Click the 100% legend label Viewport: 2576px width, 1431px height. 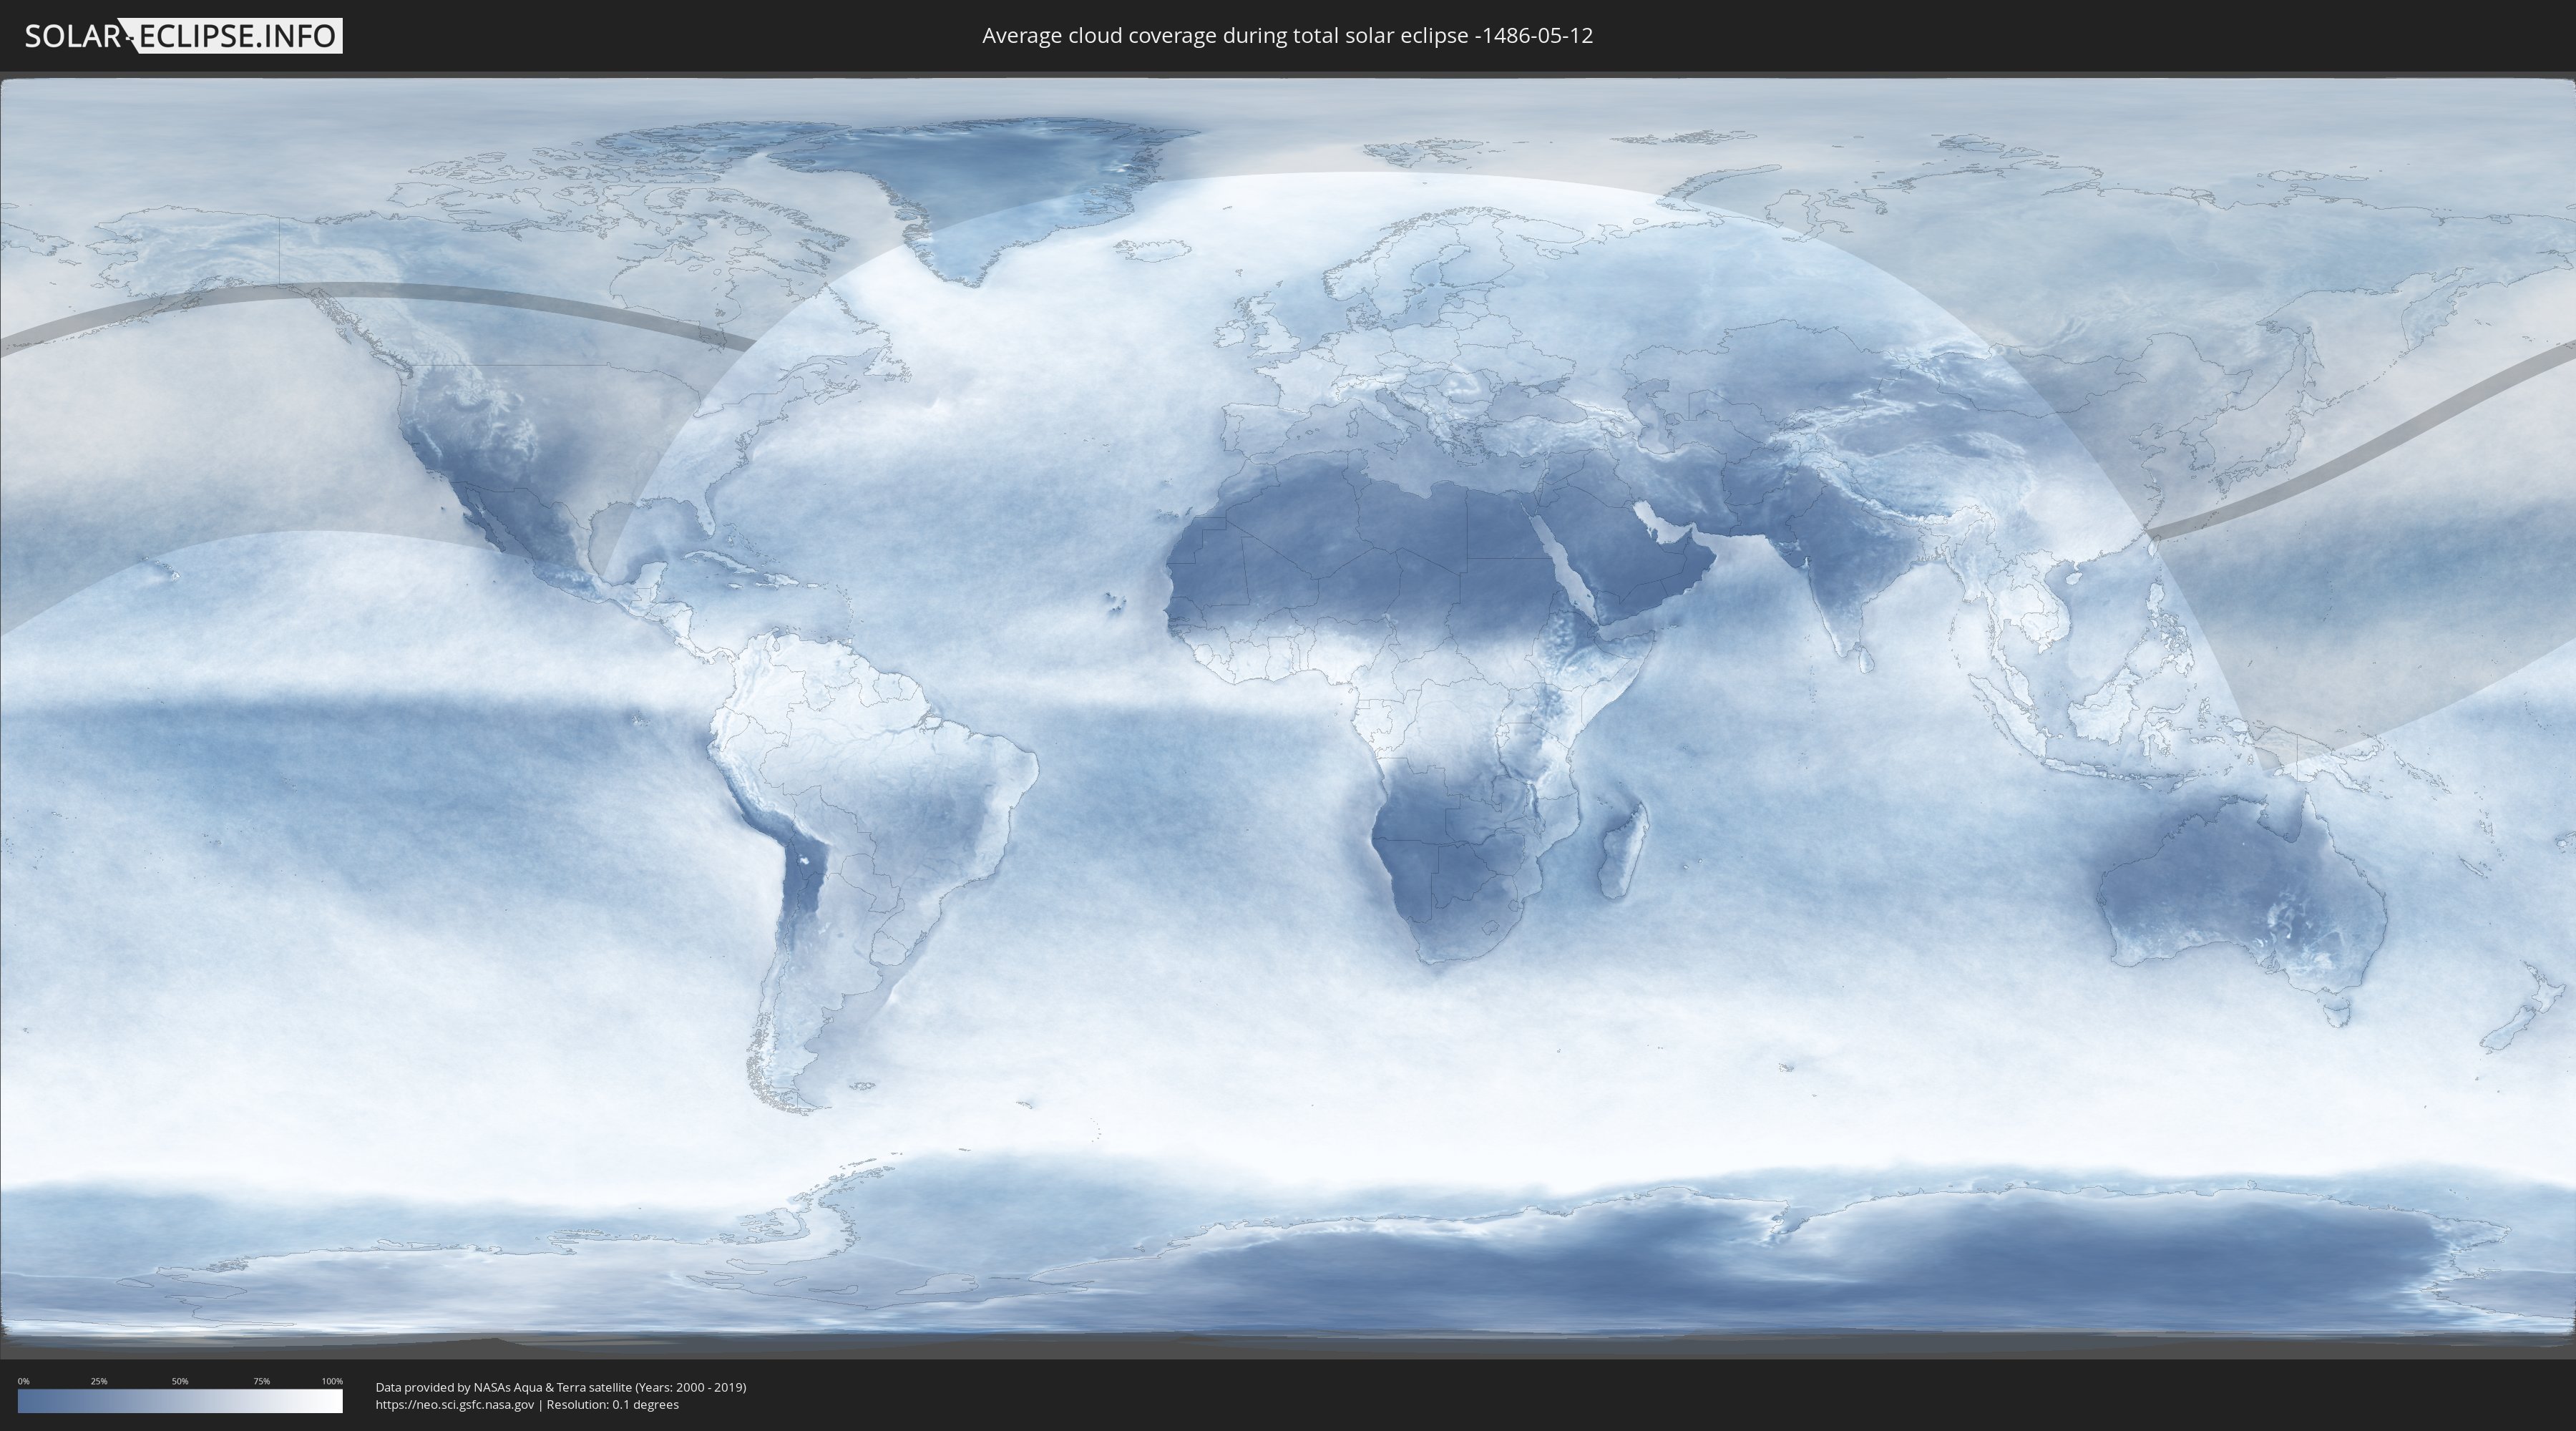pyautogui.click(x=332, y=1381)
